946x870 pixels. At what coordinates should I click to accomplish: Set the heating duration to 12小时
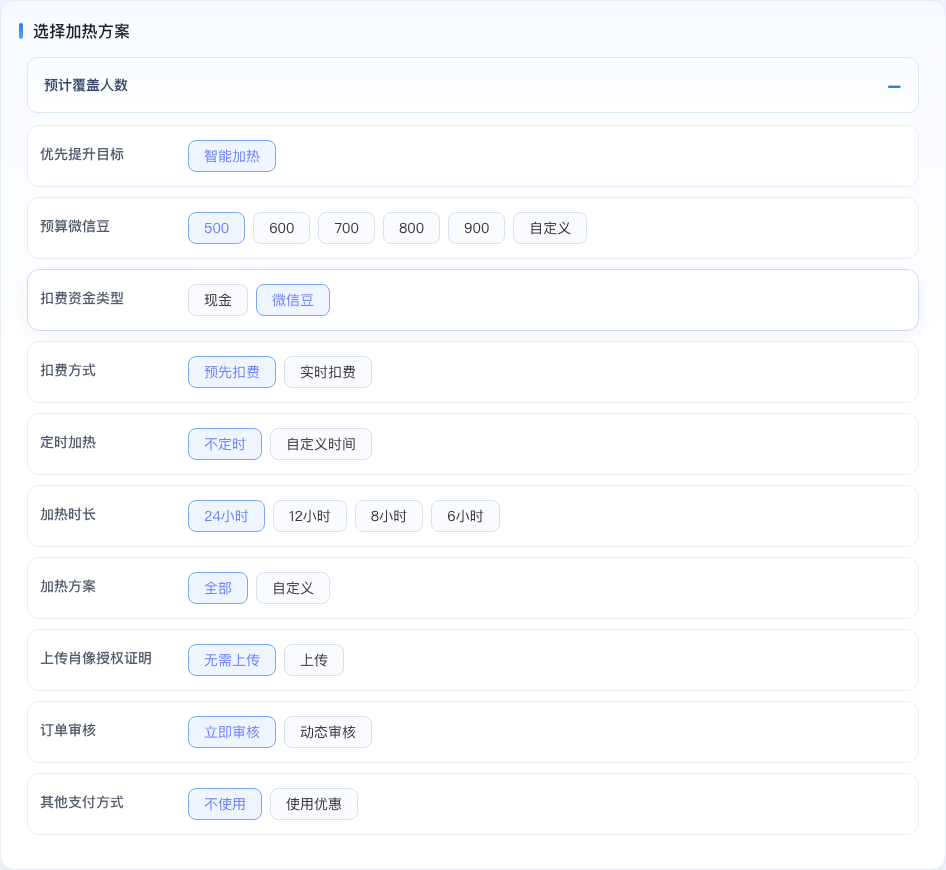click(x=310, y=516)
